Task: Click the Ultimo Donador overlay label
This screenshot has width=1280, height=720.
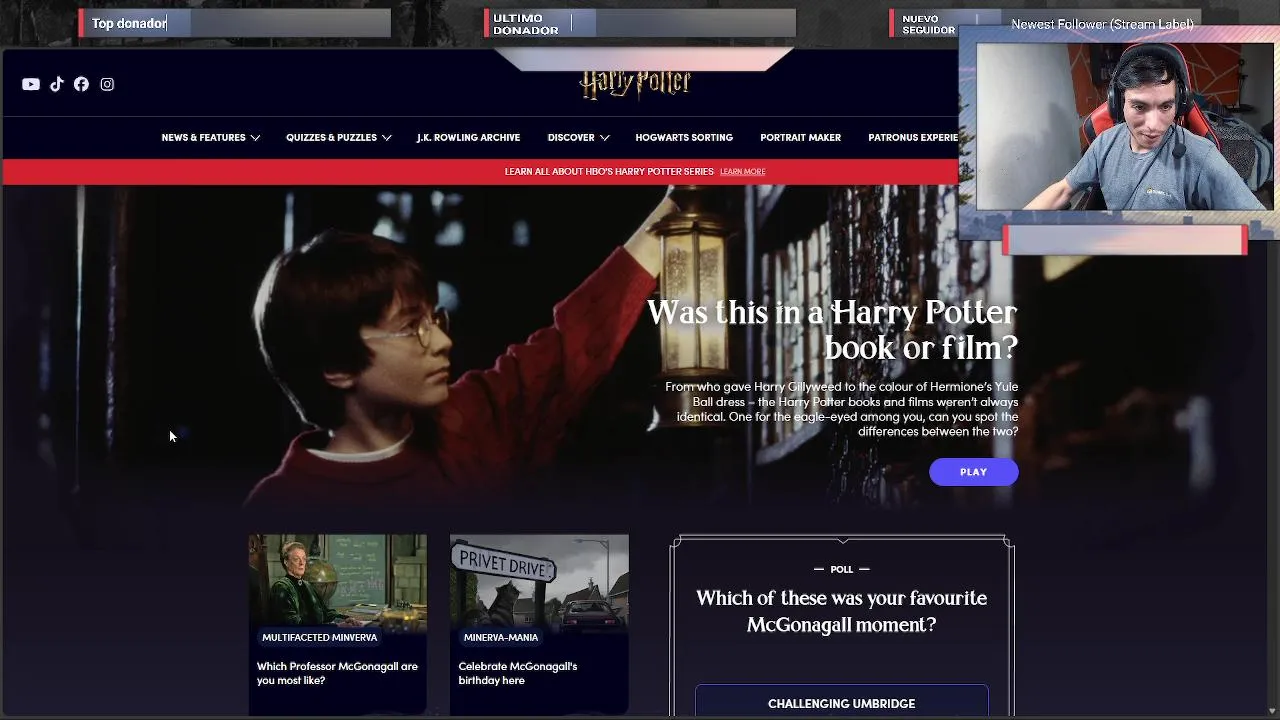Action: pyautogui.click(x=525, y=24)
